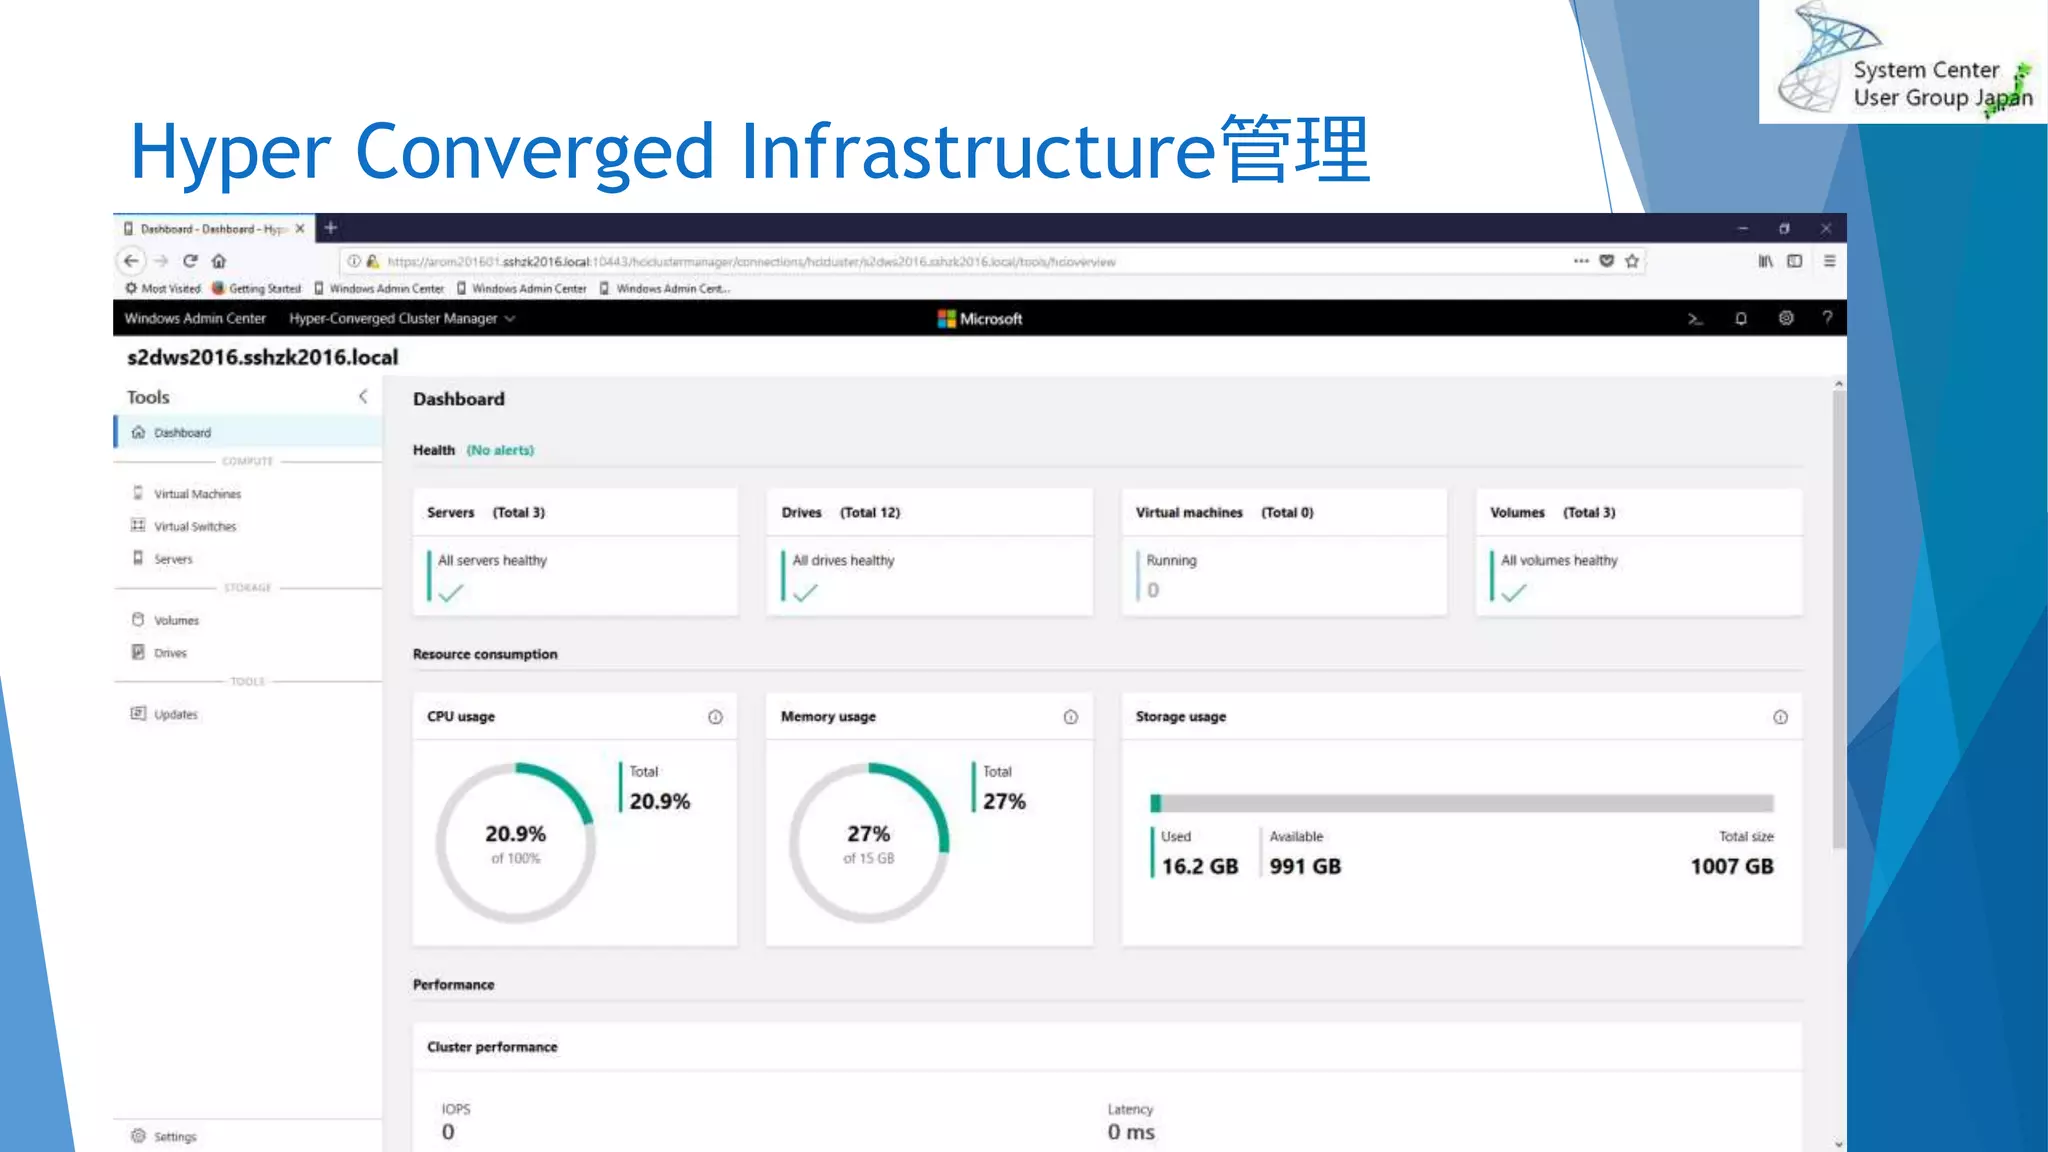Bookmark this page with the star icon

pyautogui.click(x=1632, y=261)
